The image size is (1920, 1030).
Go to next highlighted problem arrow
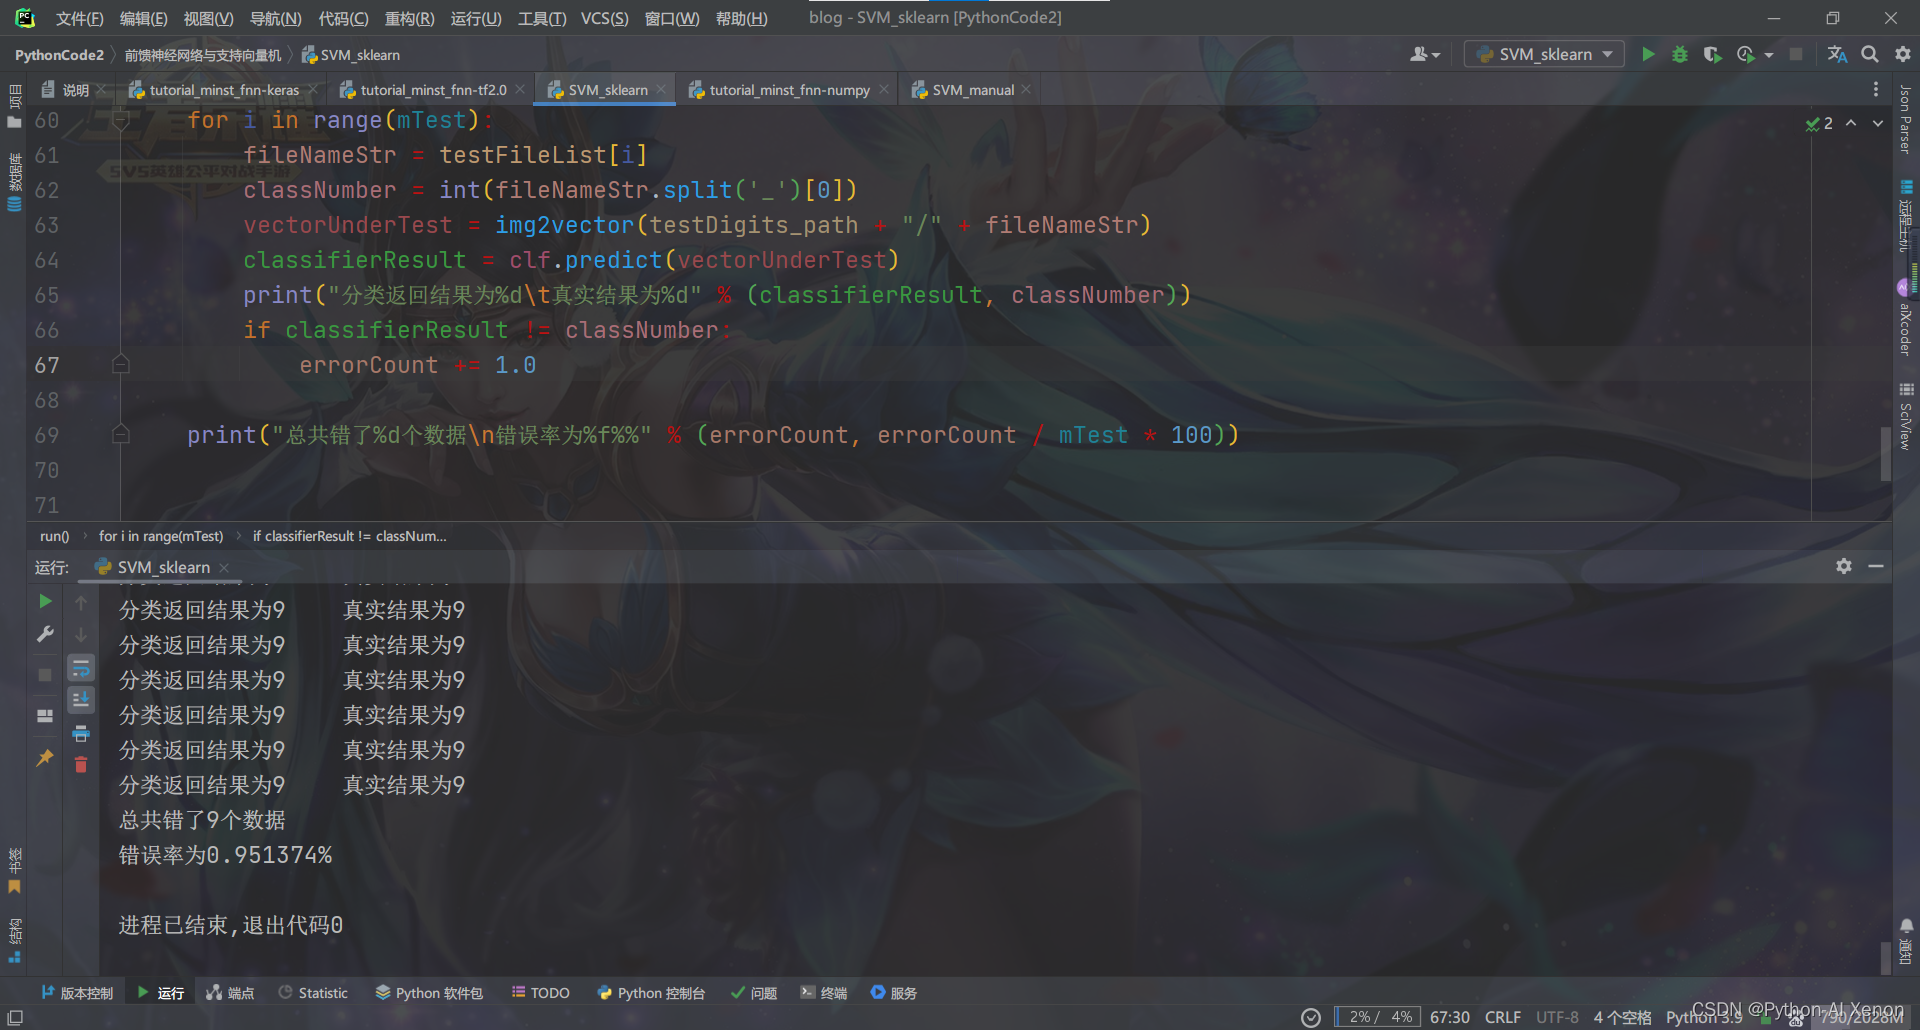coord(1878,123)
